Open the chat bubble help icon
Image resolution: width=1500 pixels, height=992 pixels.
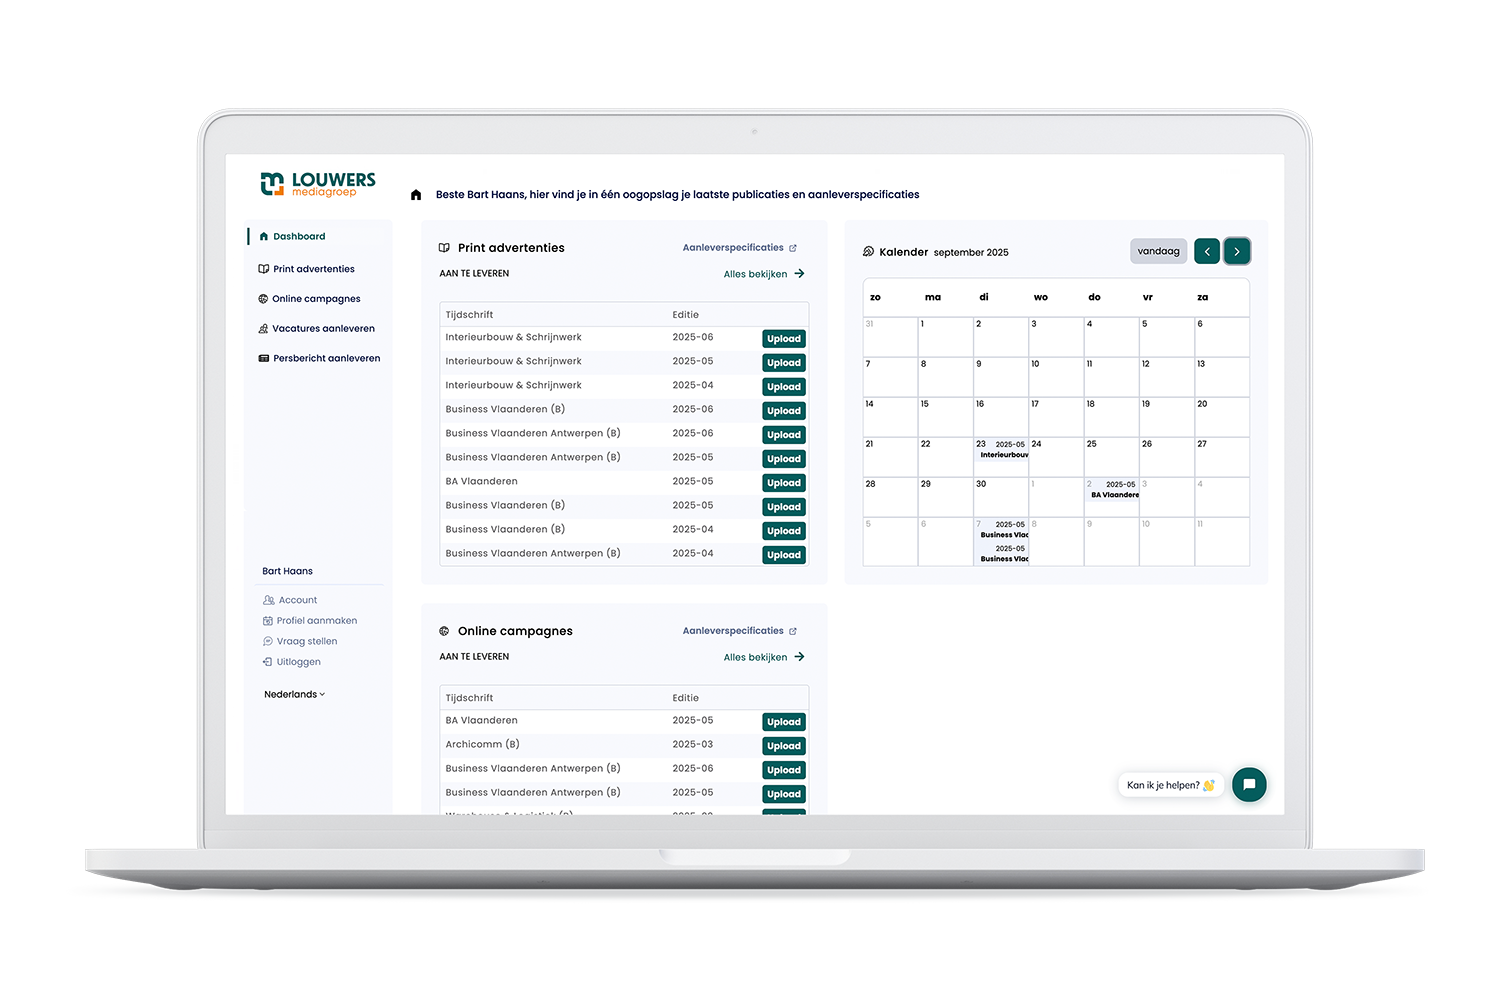[1249, 785]
